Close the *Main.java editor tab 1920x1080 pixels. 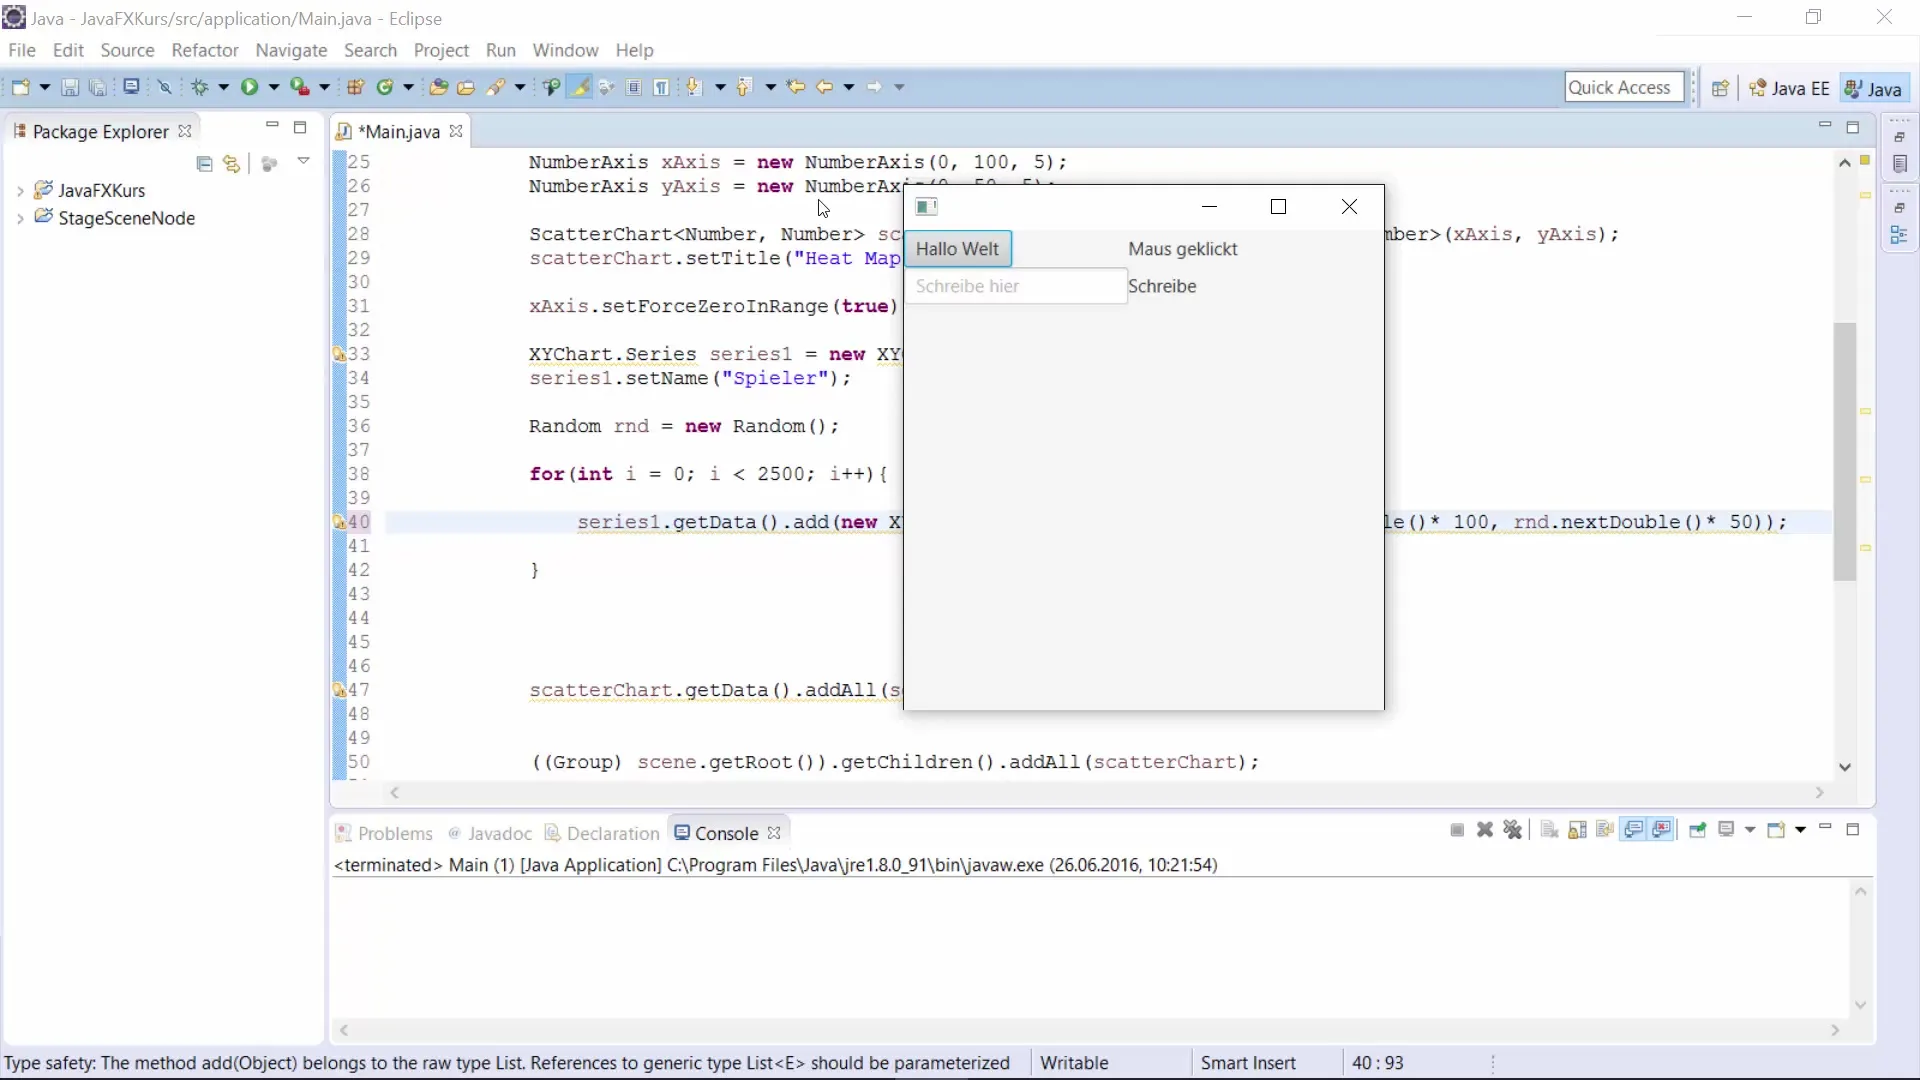click(x=456, y=131)
